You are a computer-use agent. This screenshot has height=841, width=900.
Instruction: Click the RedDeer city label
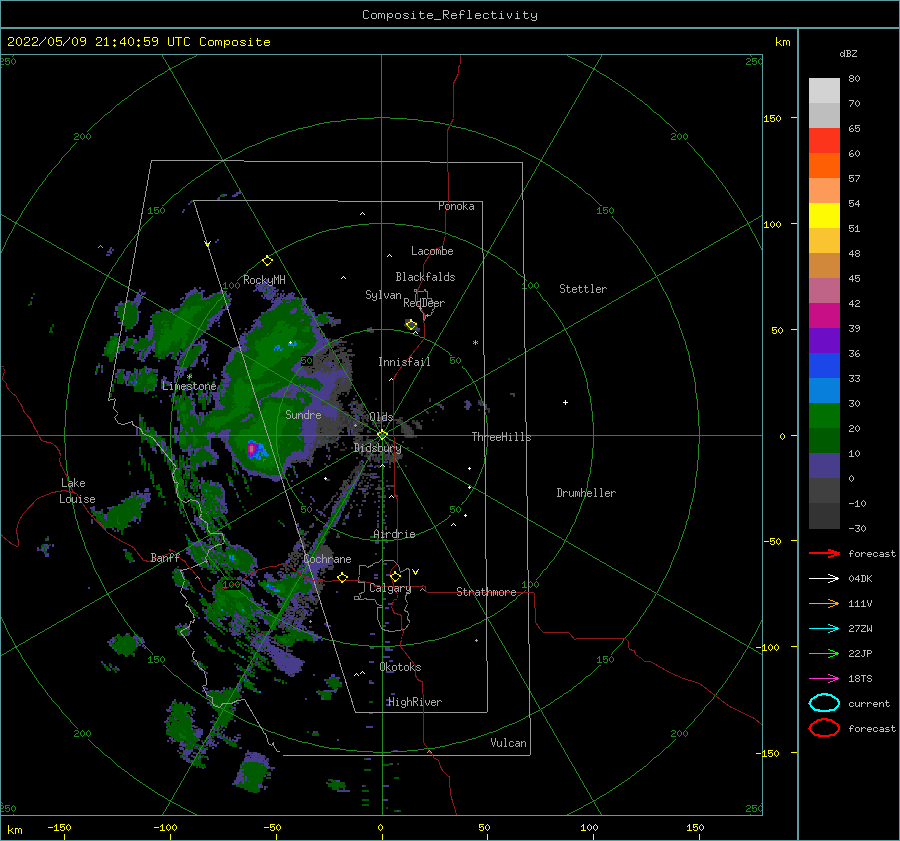(424, 303)
